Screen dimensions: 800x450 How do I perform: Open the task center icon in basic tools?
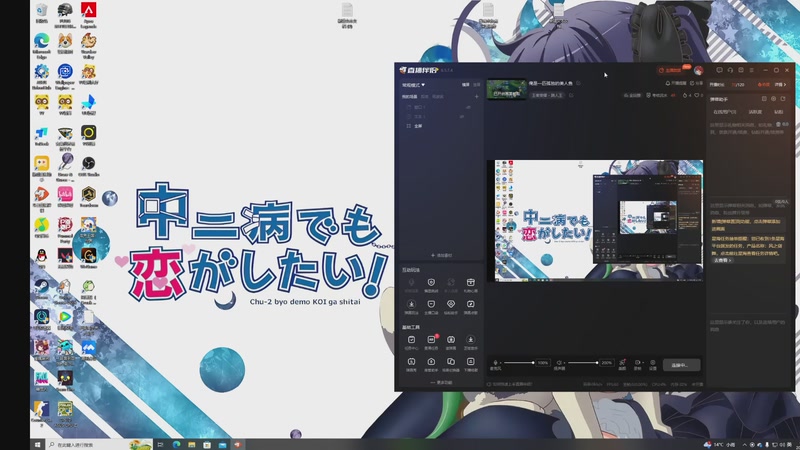tap(411, 342)
